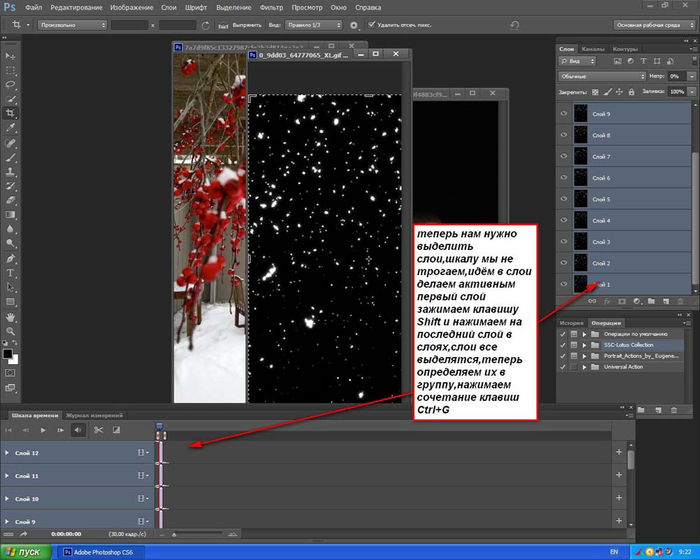Screen dimensions: 700x560
Task: Mute audio playback in the timeline
Action: point(78,430)
